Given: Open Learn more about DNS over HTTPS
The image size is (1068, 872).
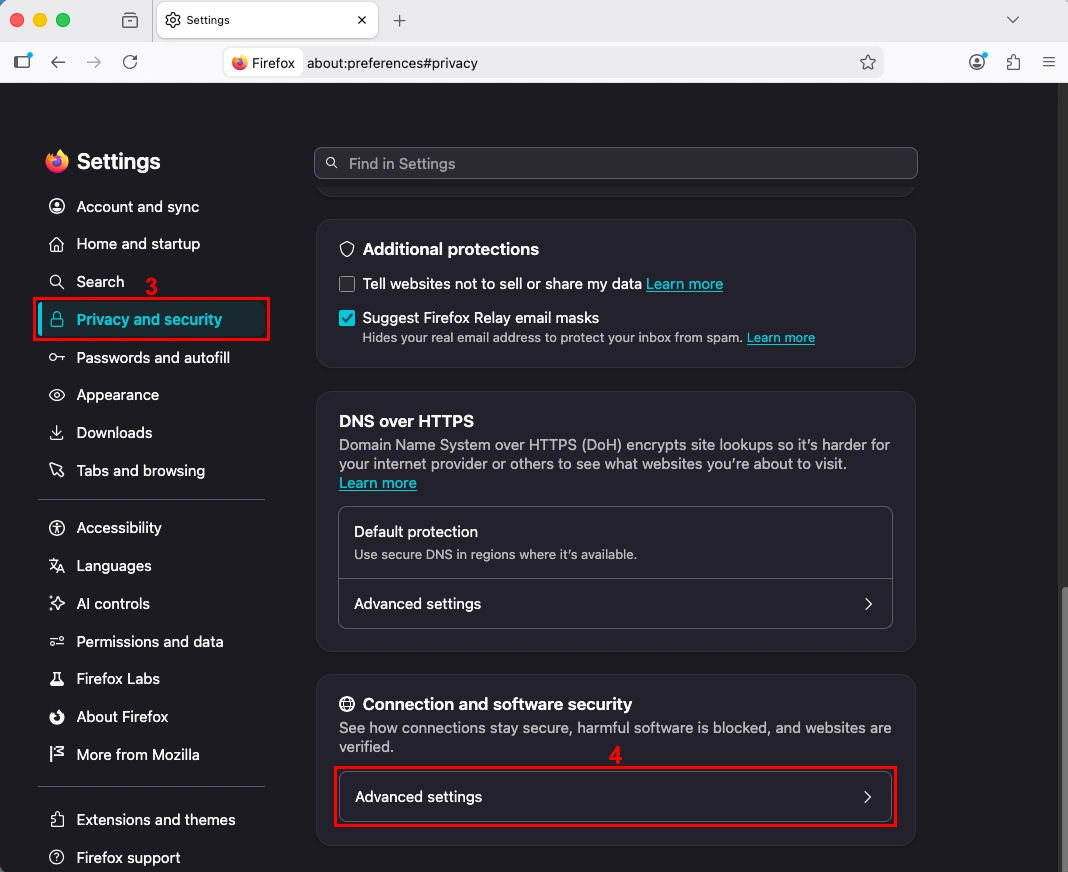Looking at the screenshot, I should (x=378, y=483).
